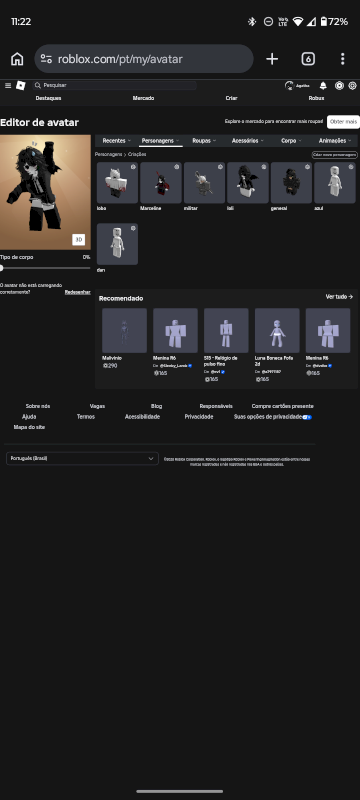Open site settings icon in address bar
The height and width of the screenshot is (800, 360).
[x=46, y=59]
